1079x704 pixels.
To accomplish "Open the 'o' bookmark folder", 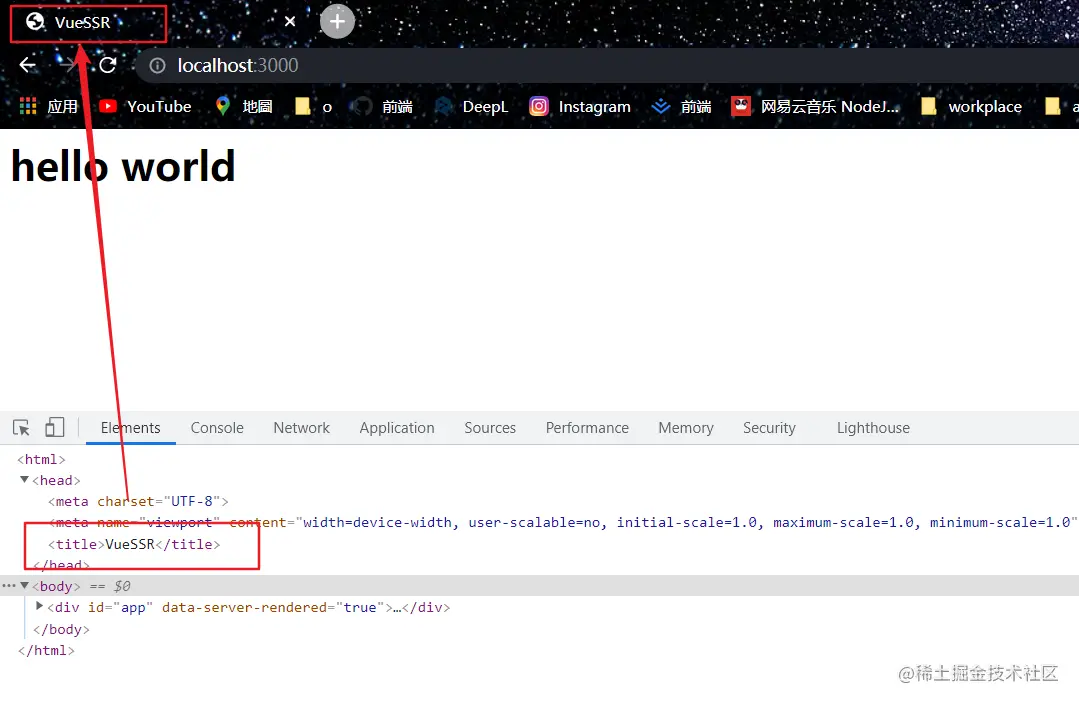I will pyautogui.click(x=313, y=106).
